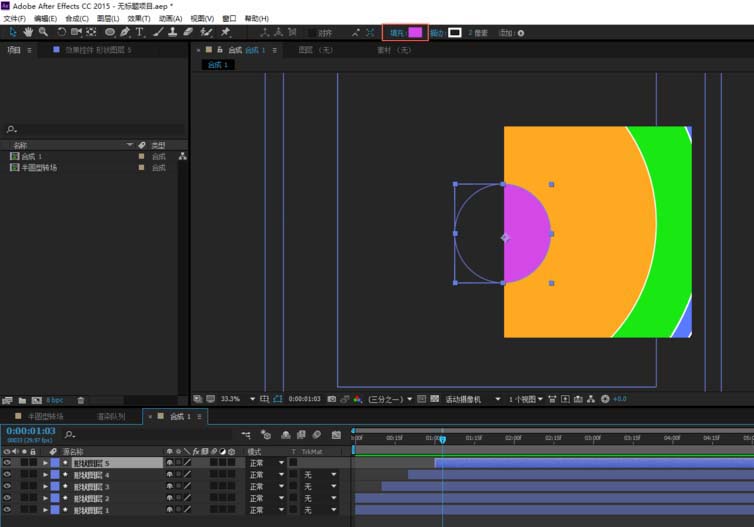Click the 描边 stroke options link
This screenshot has height=527, width=754.
[x=437, y=33]
